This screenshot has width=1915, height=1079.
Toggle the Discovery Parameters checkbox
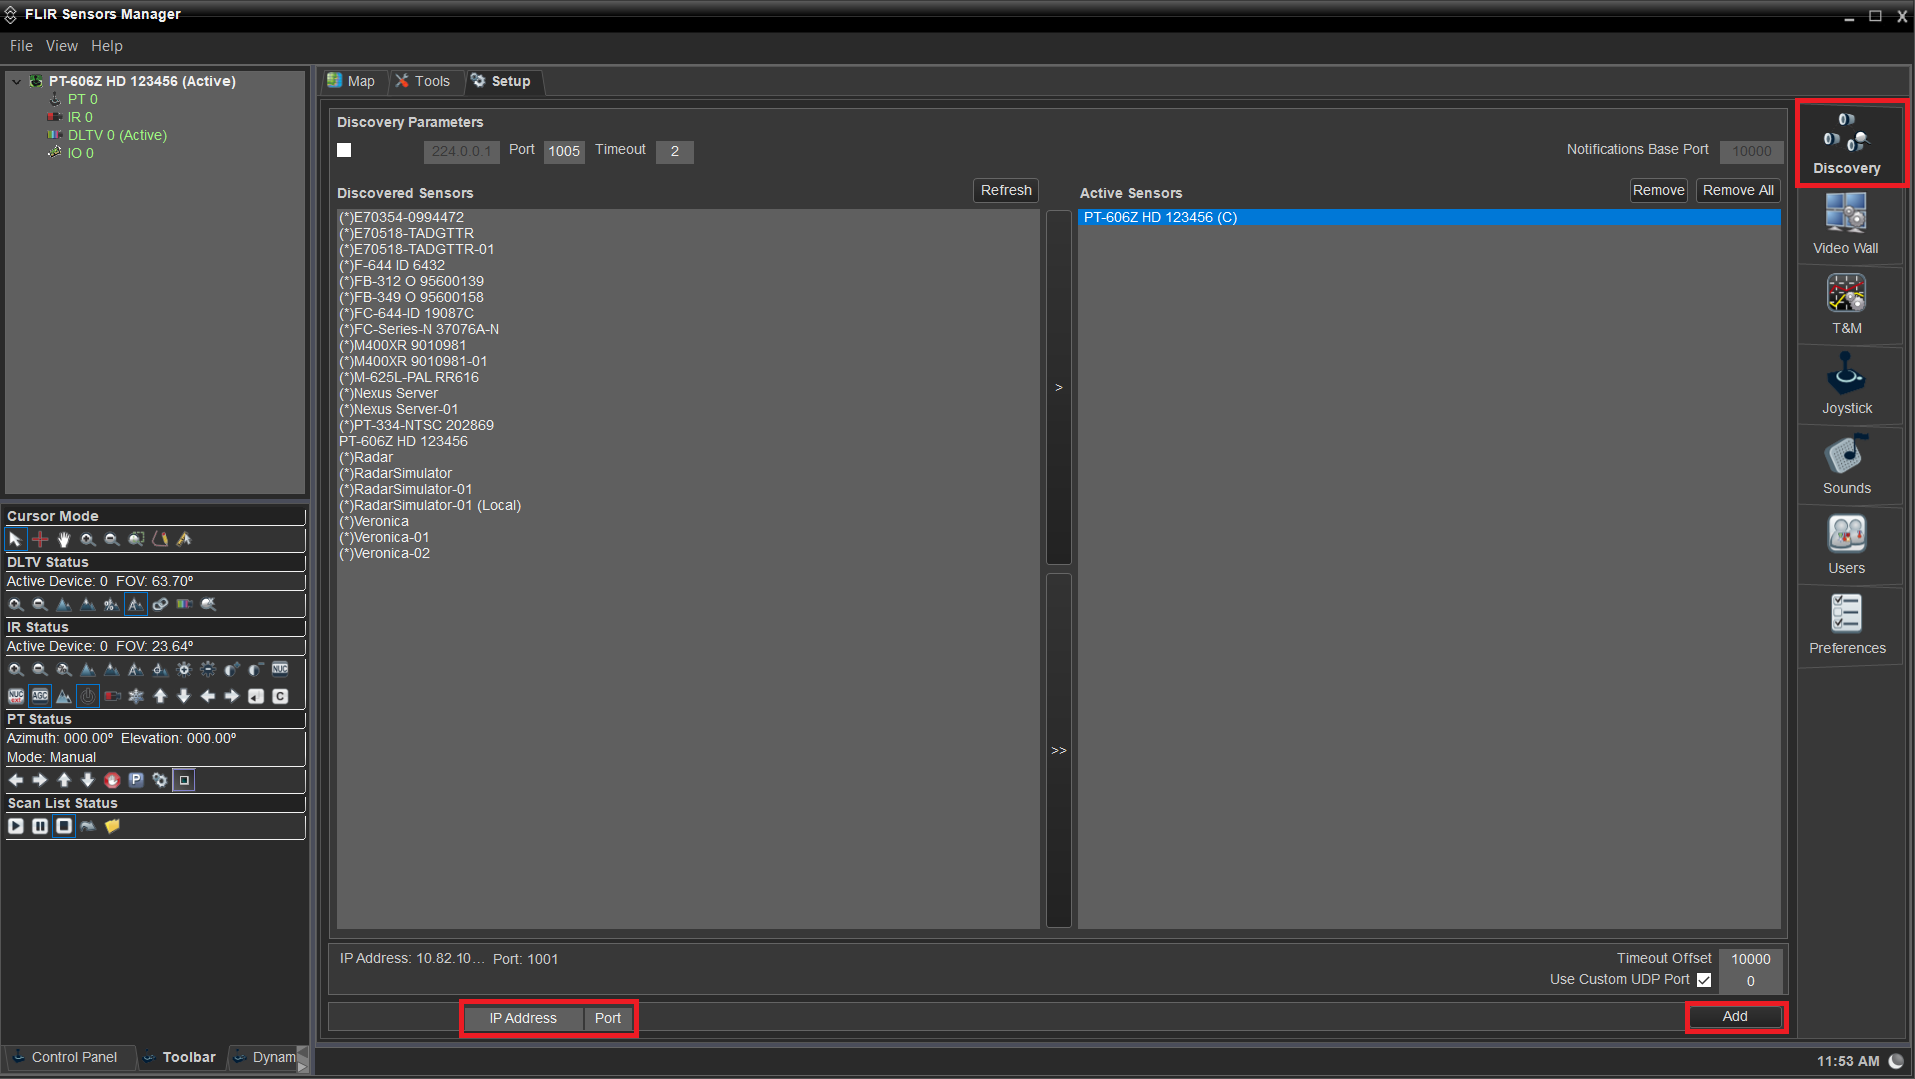(344, 150)
